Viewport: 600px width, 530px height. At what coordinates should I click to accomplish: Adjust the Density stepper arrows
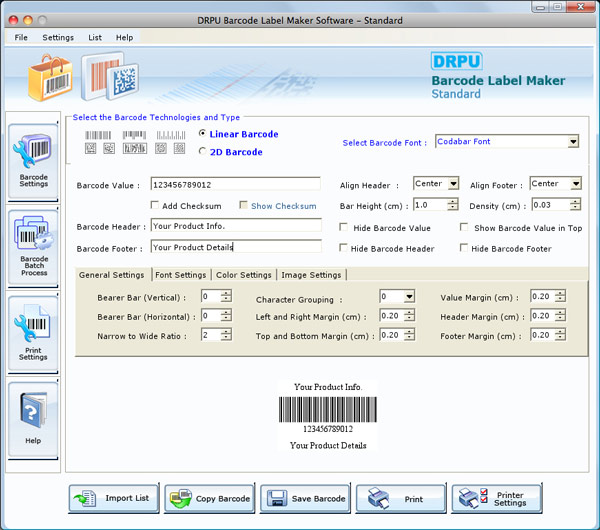[575, 205]
